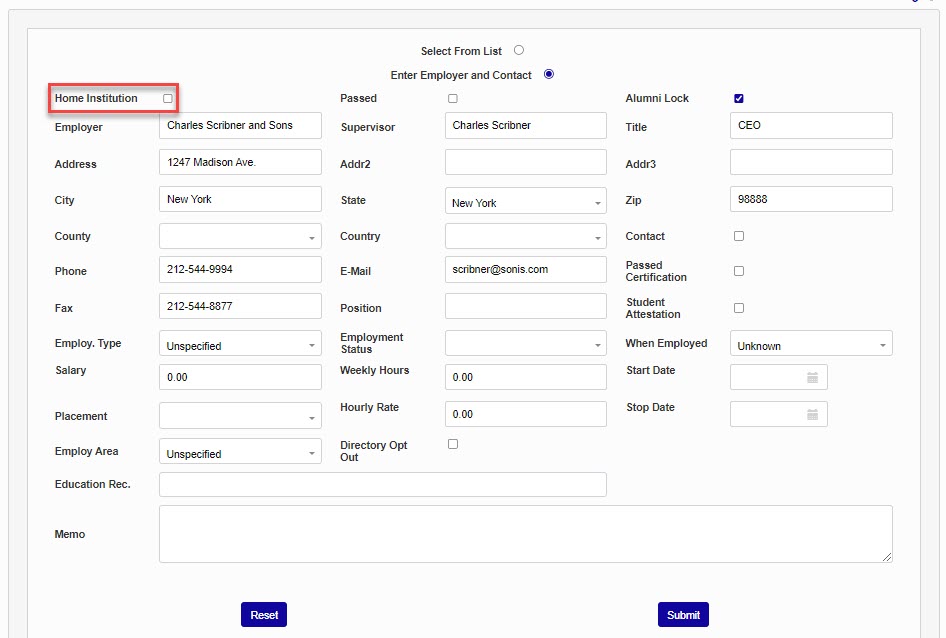Expand the When Employed dropdown

pyautogui.click(x=811, y=345)
